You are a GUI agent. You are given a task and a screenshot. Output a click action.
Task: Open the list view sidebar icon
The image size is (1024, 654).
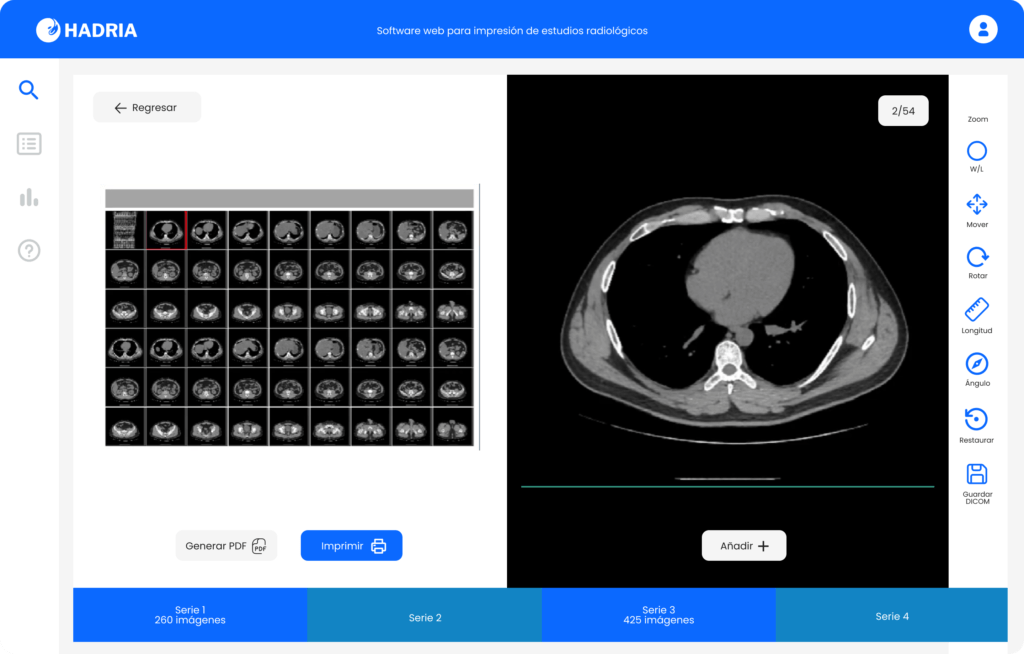29,144
